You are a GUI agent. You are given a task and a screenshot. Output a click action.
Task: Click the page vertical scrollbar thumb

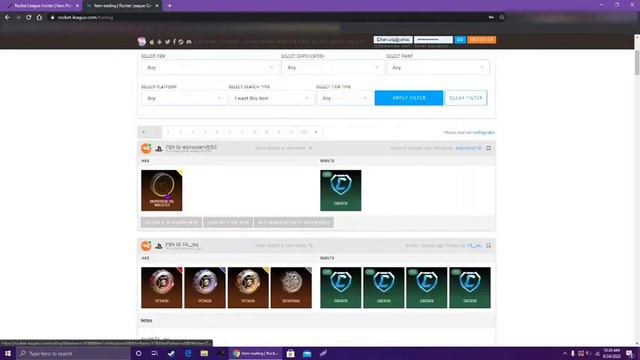point(637,63)
